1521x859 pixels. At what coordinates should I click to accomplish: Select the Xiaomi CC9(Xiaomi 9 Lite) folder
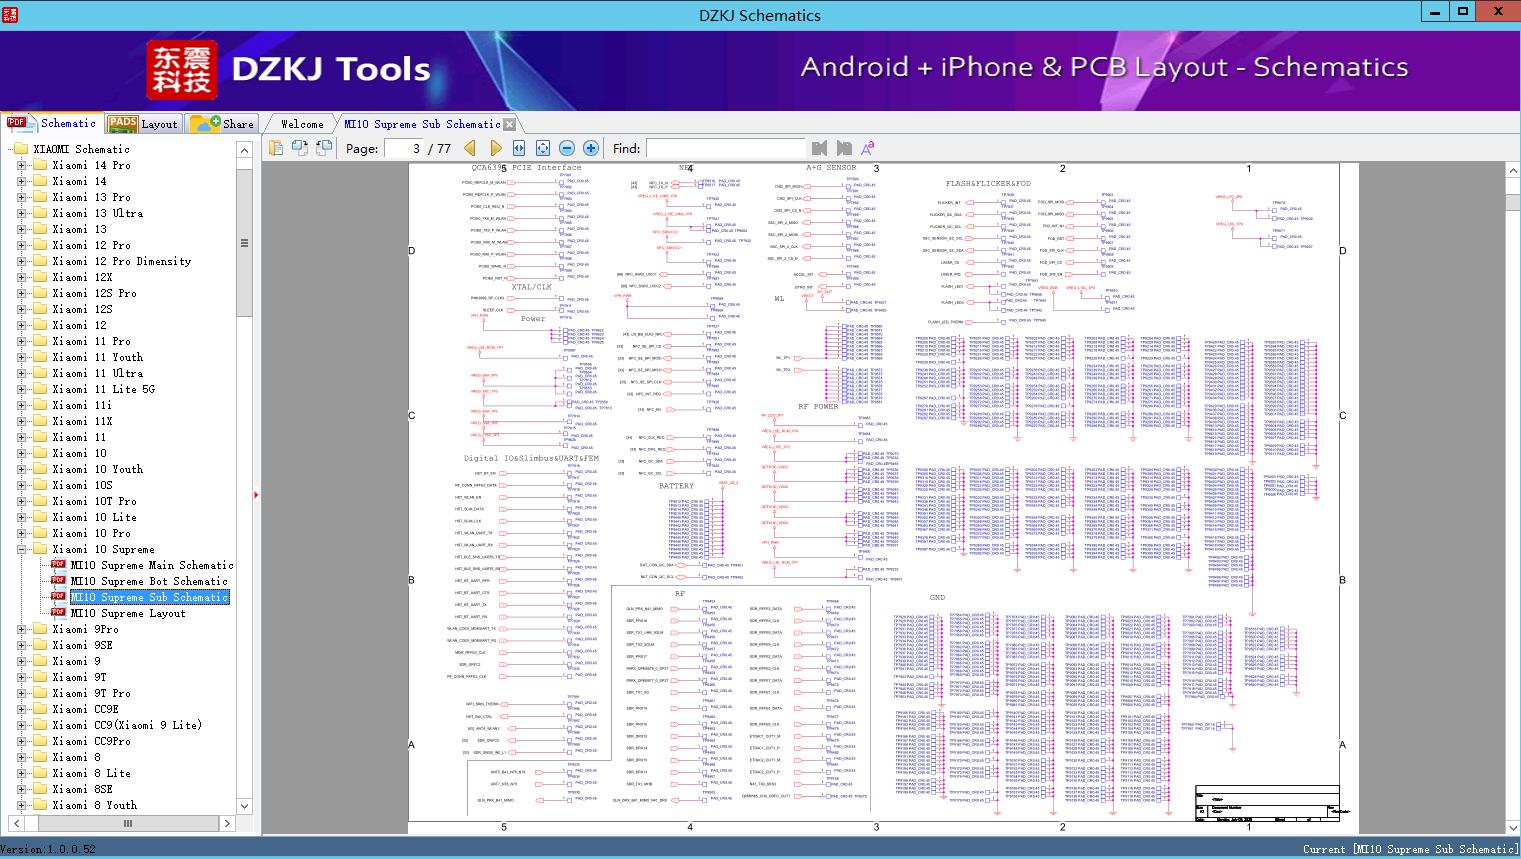(x=127, y=725)
